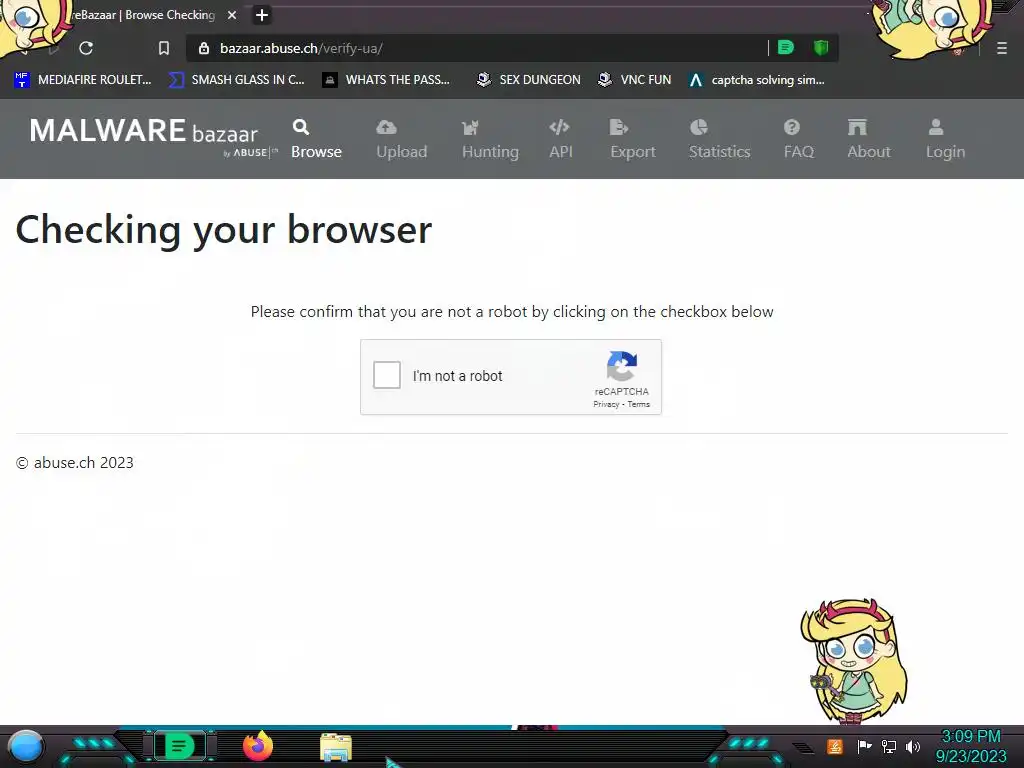Open the reCAPTCHA Terms link
This screenshot has height=768, width=1024.
[639, 404]
